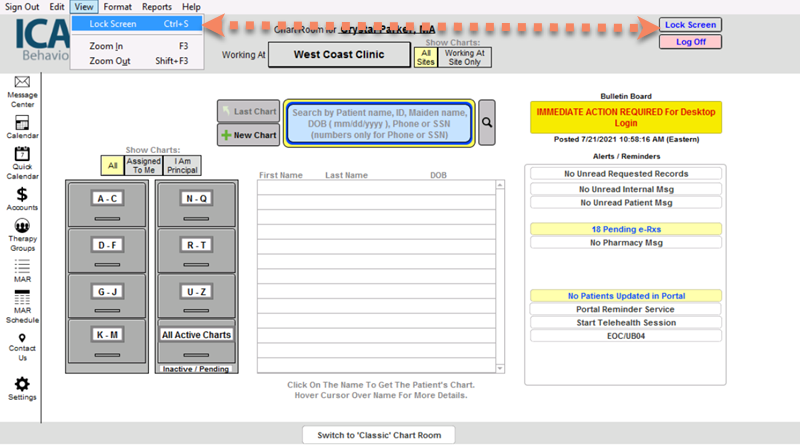The image size is (800, 448).
Task: Switch to 'Classic' Chart Room
Action: (379, 435)
